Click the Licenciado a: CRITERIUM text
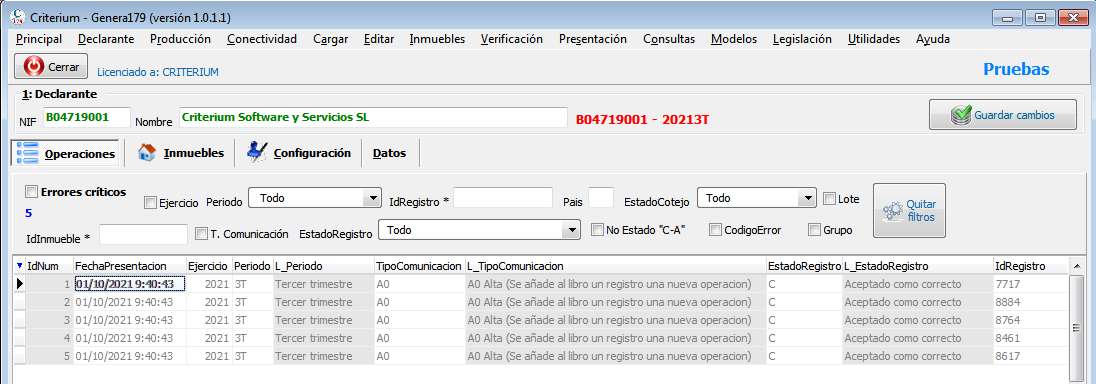 coord(157,72)
